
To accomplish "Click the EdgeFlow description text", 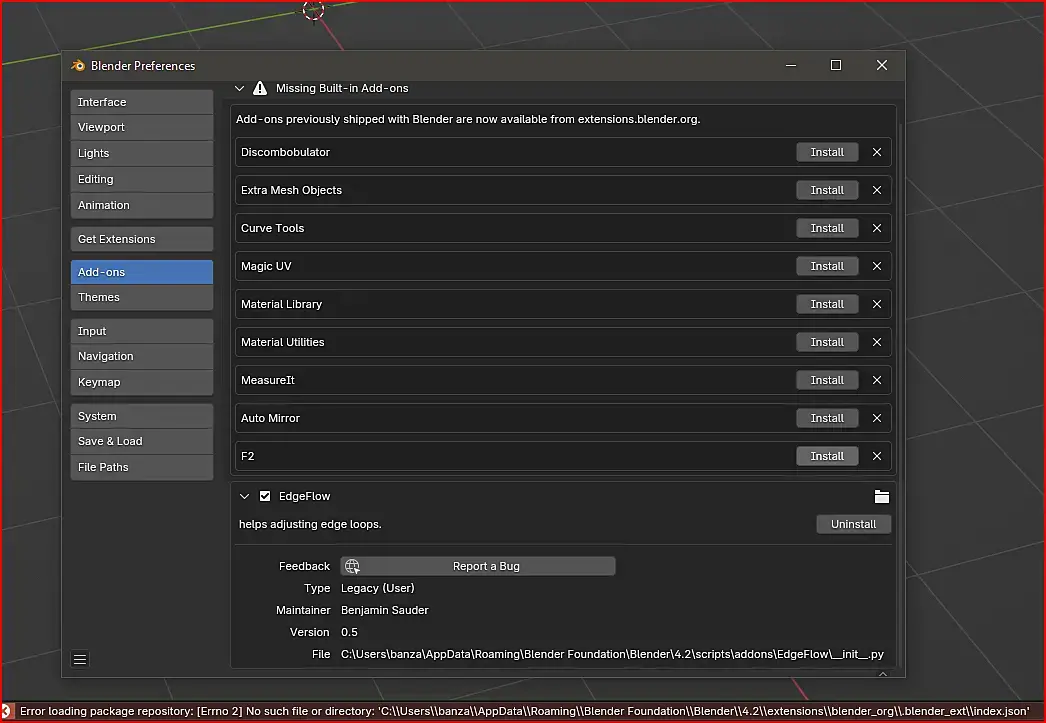I will coord(310,524).
